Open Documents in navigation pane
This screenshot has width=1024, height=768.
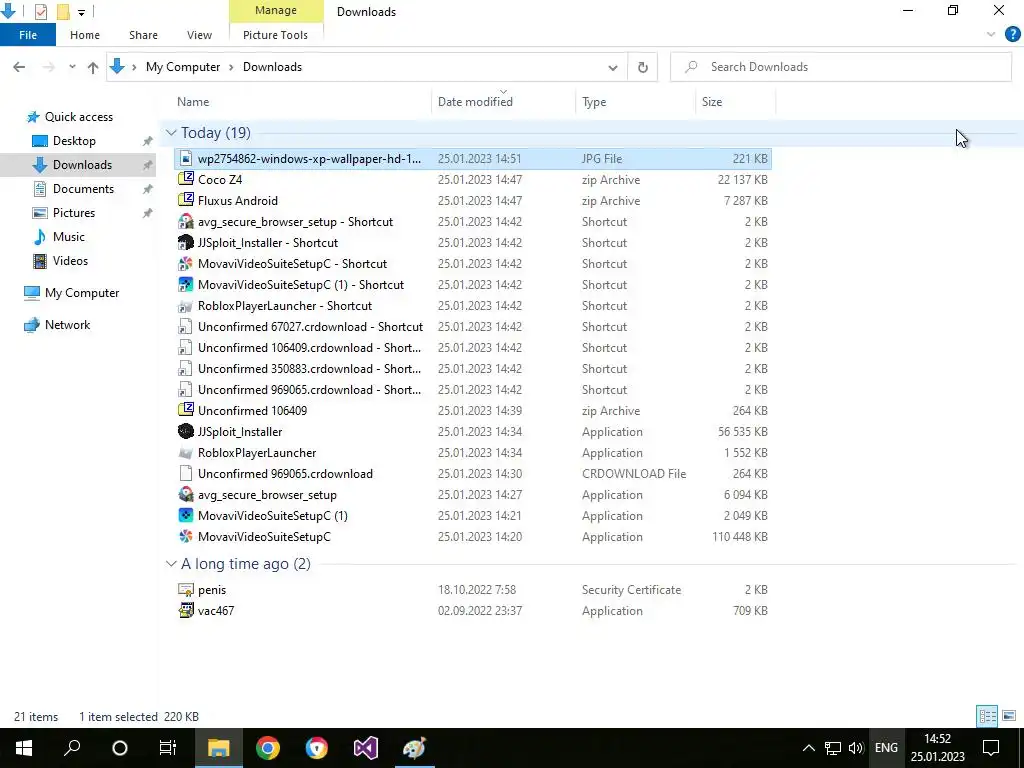click(83, 189)
